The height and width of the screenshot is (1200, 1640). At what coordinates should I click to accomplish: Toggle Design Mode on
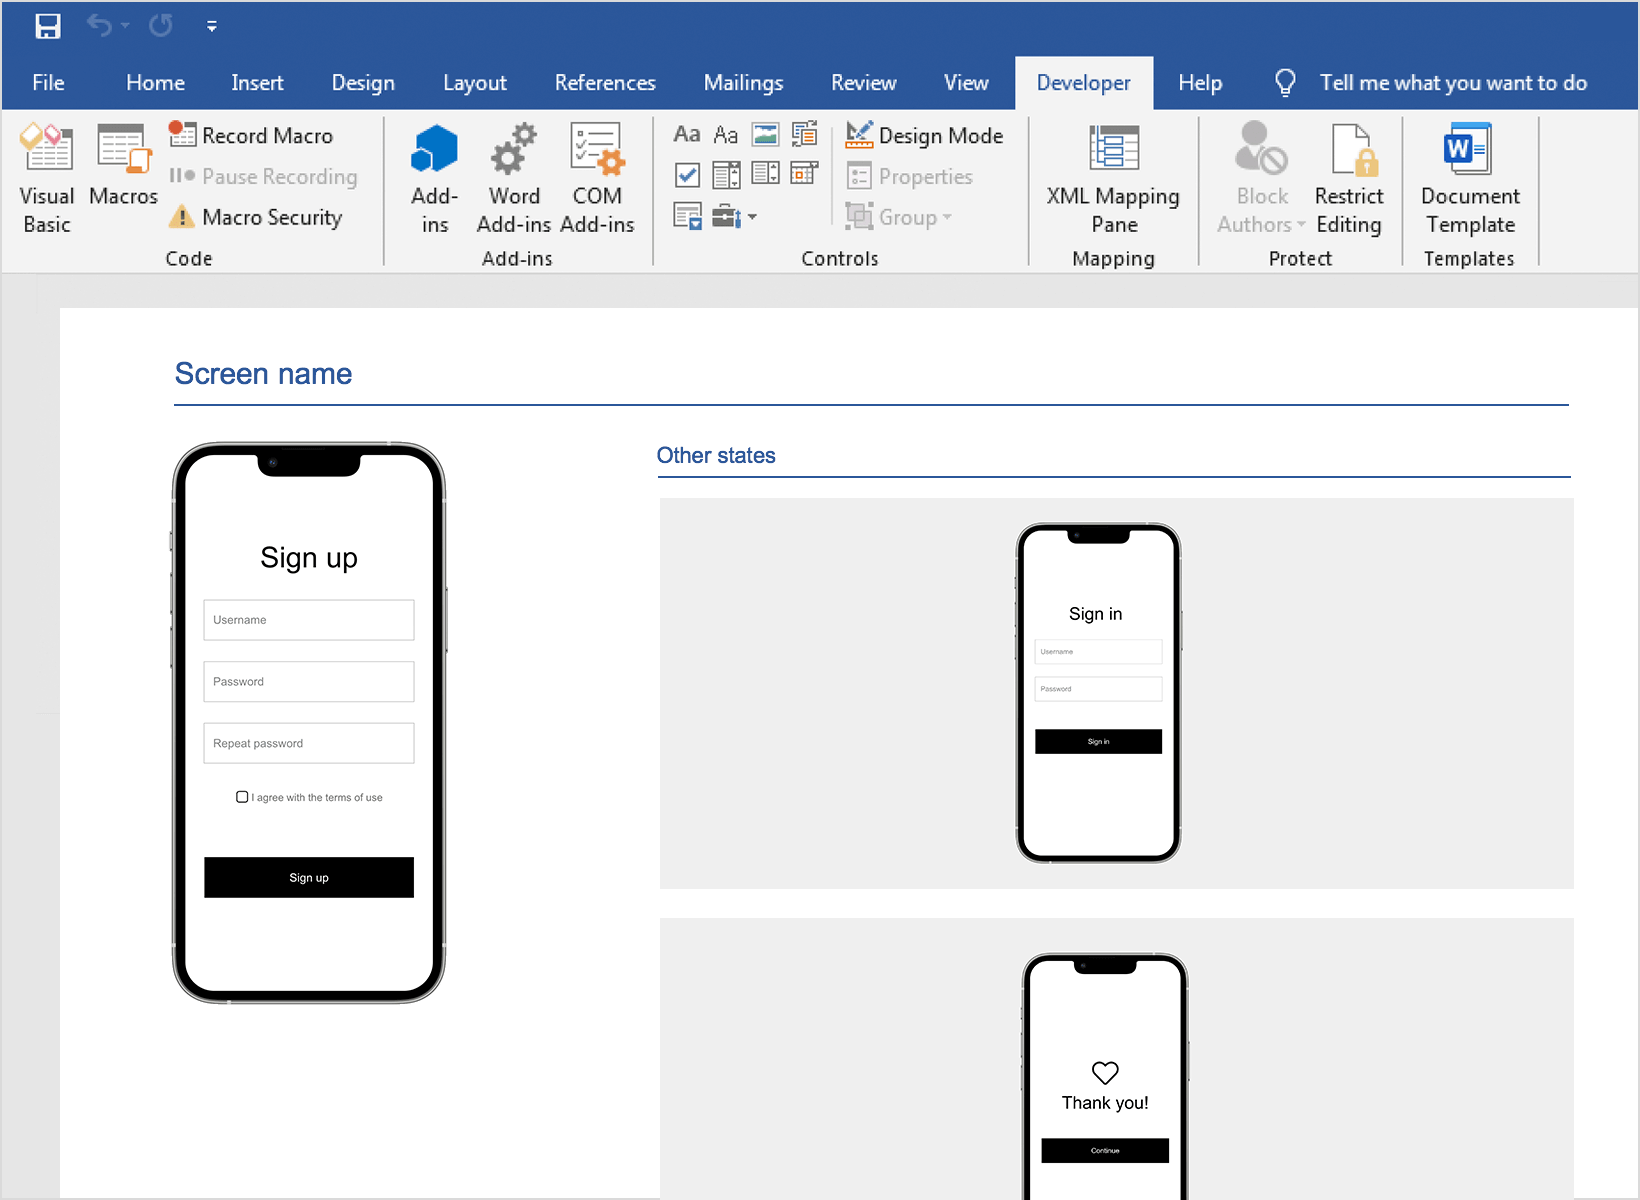click(925, 136)
